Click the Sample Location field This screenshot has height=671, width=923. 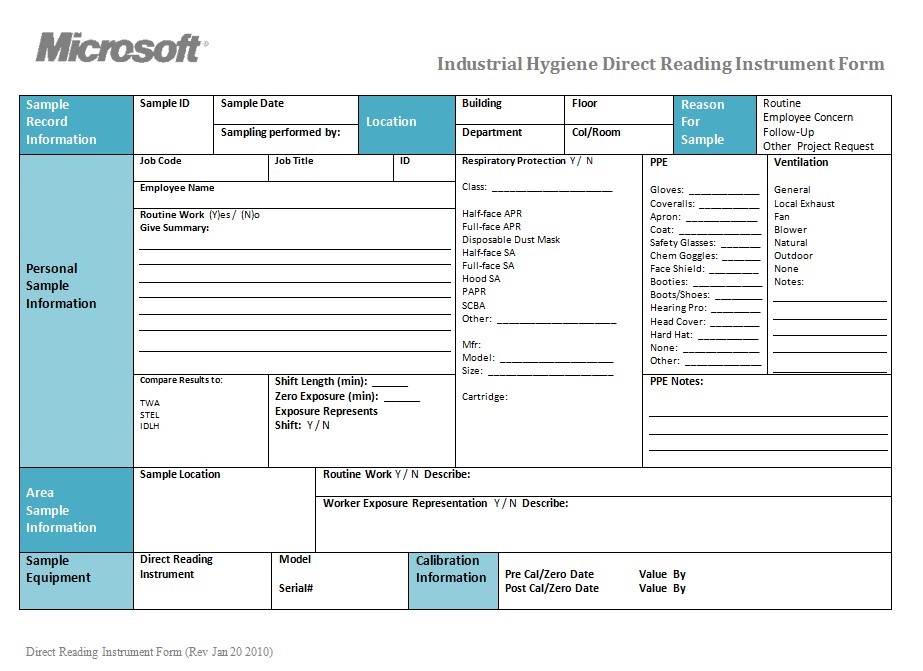pyautogui.click(x=224, y=512)
